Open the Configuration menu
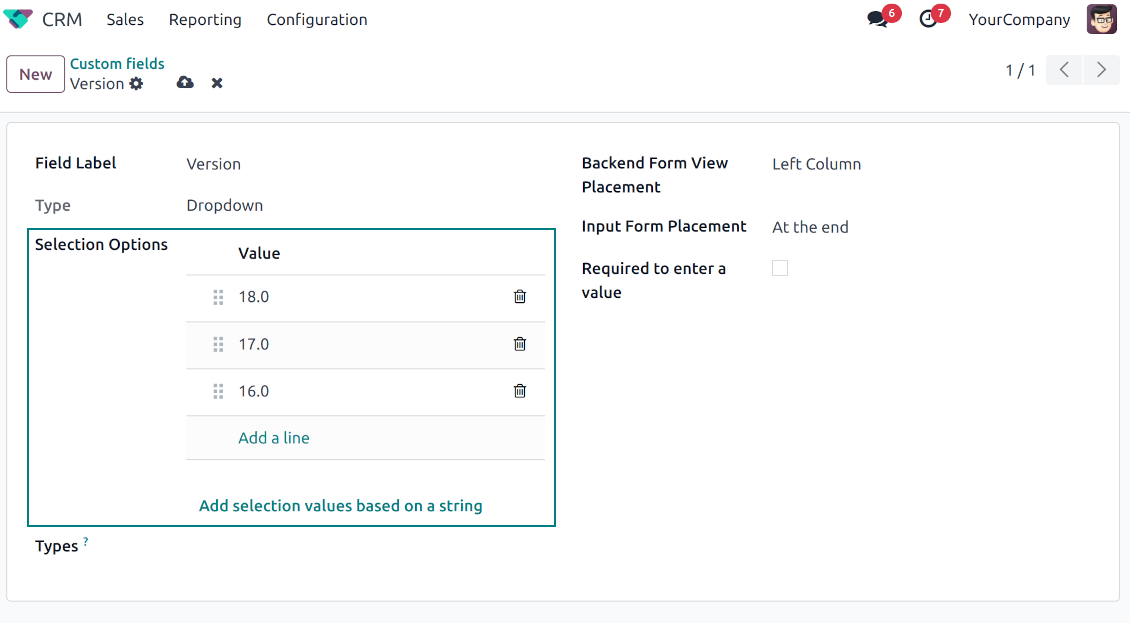The image size is (1130, 623). point(316,20)
